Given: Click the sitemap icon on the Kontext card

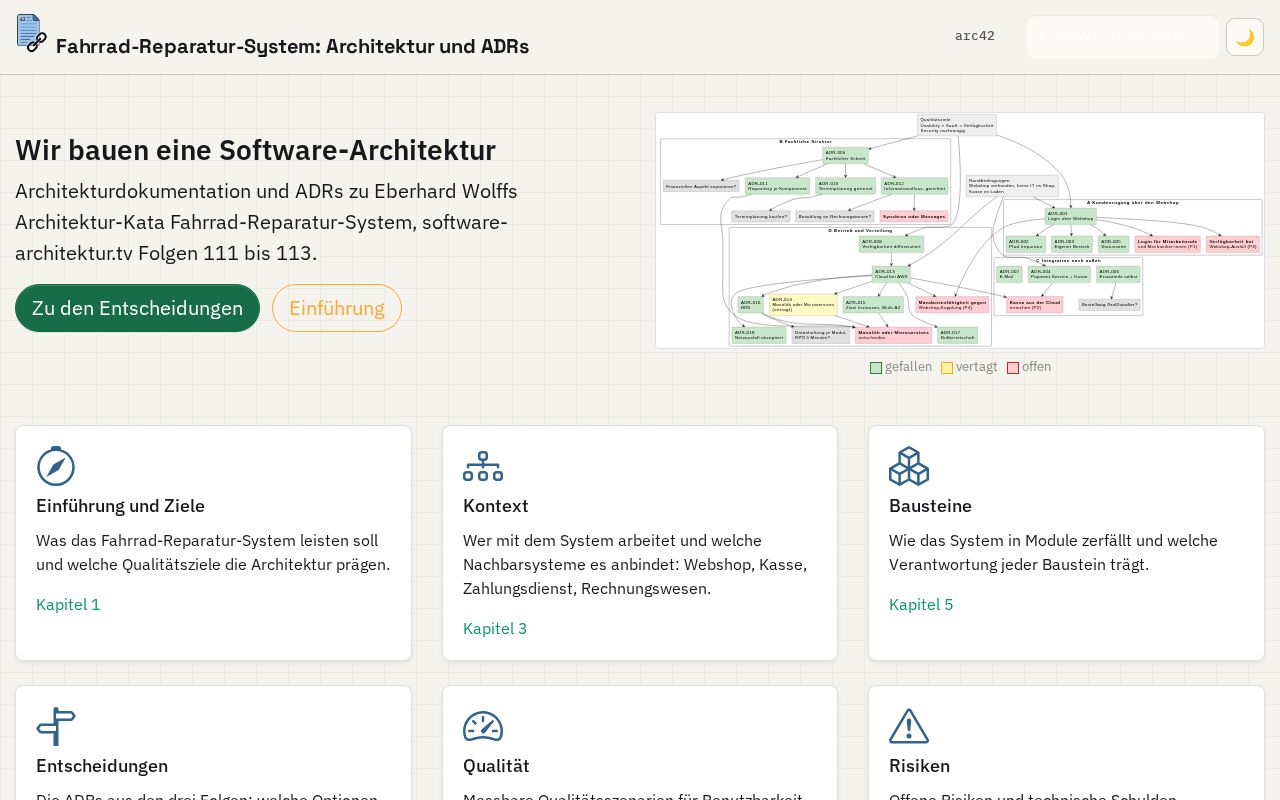Looking at the screenshot, I should (483, 466).
